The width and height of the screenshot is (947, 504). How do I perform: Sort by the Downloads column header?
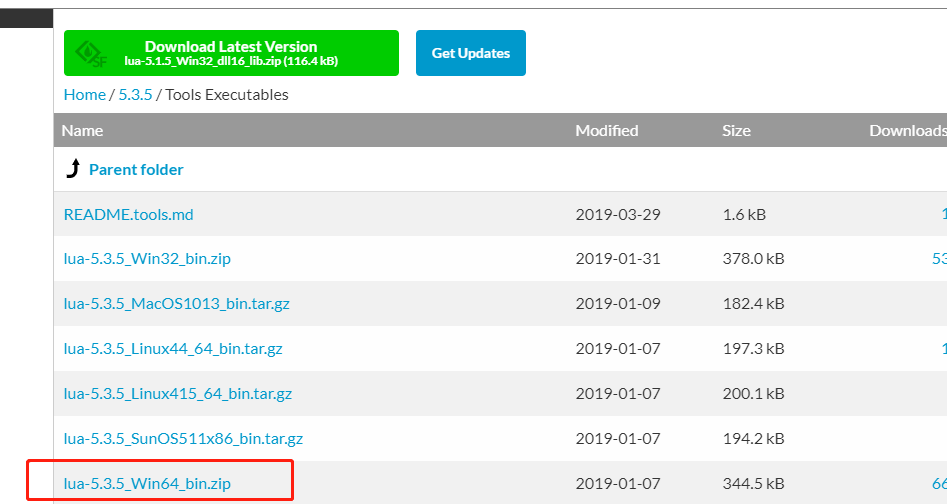pyautogui.click(x=906, y=130)
